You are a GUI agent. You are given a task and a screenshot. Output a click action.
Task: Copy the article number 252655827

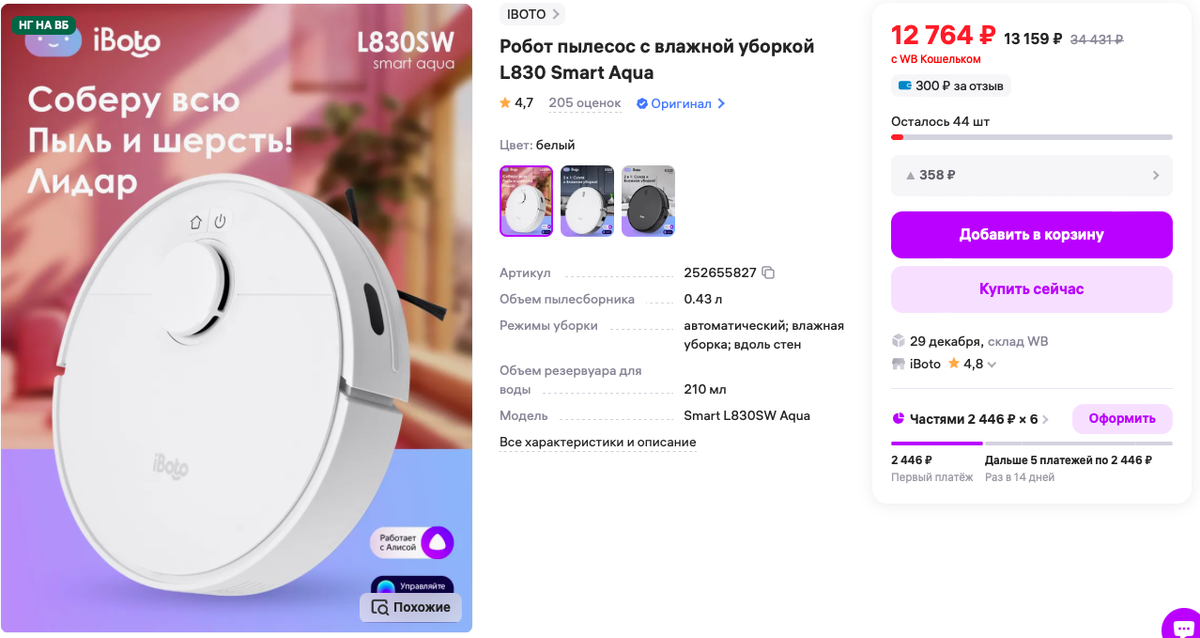768,273
